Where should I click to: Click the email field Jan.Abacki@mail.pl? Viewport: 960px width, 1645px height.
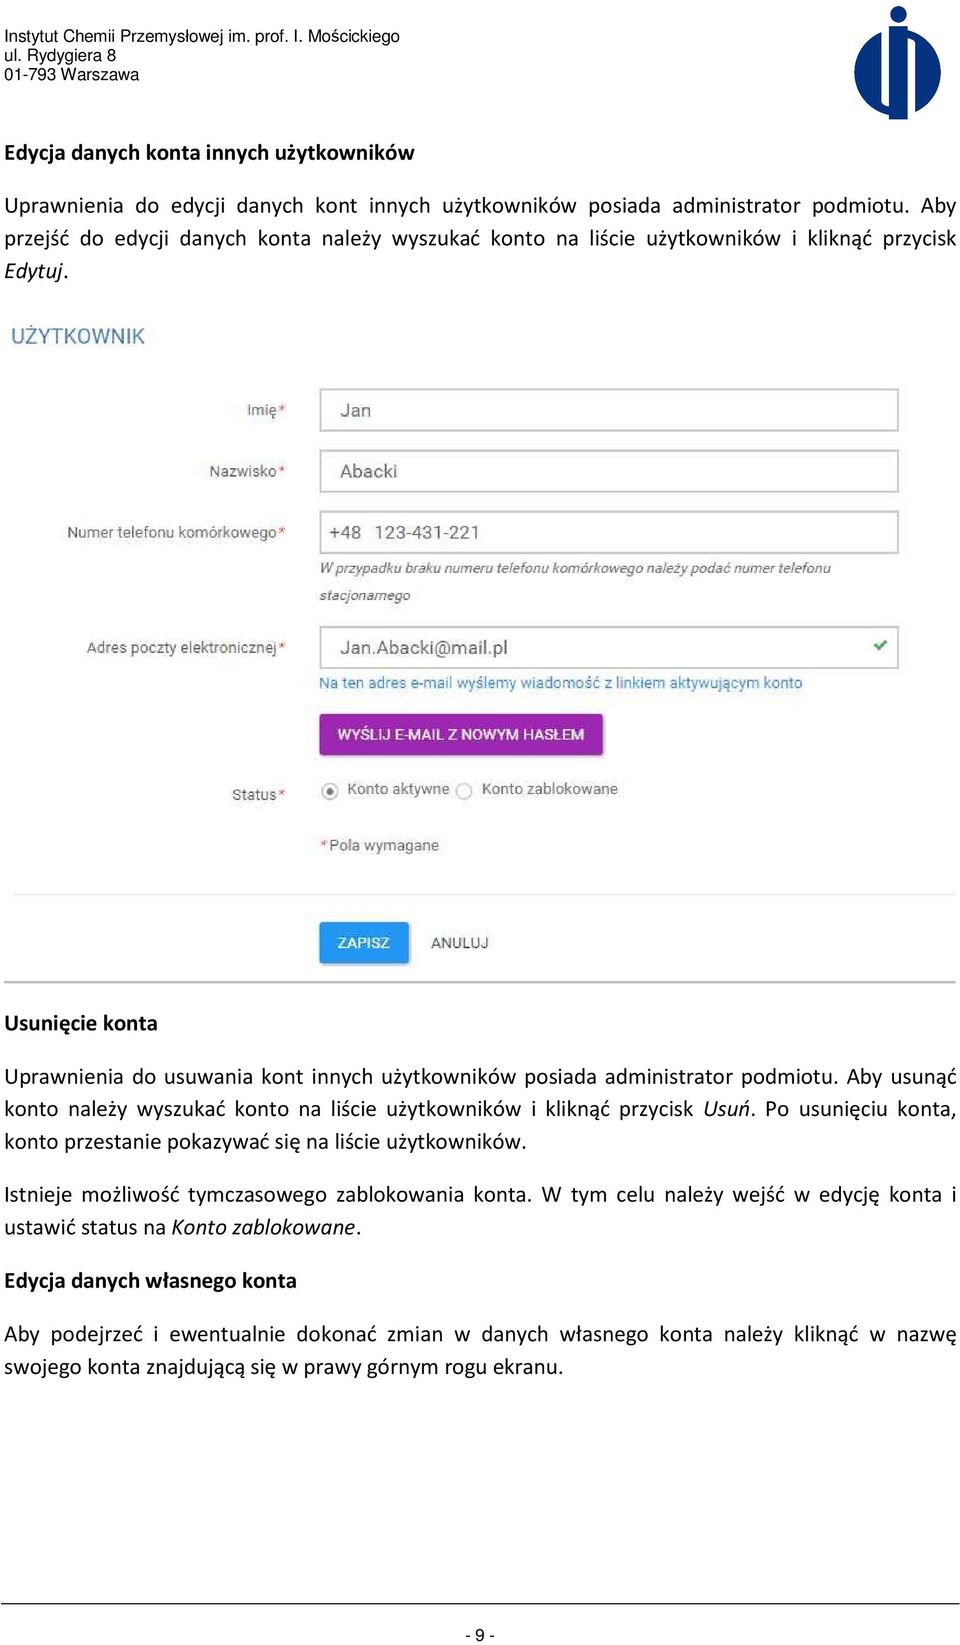pos(609,647)
